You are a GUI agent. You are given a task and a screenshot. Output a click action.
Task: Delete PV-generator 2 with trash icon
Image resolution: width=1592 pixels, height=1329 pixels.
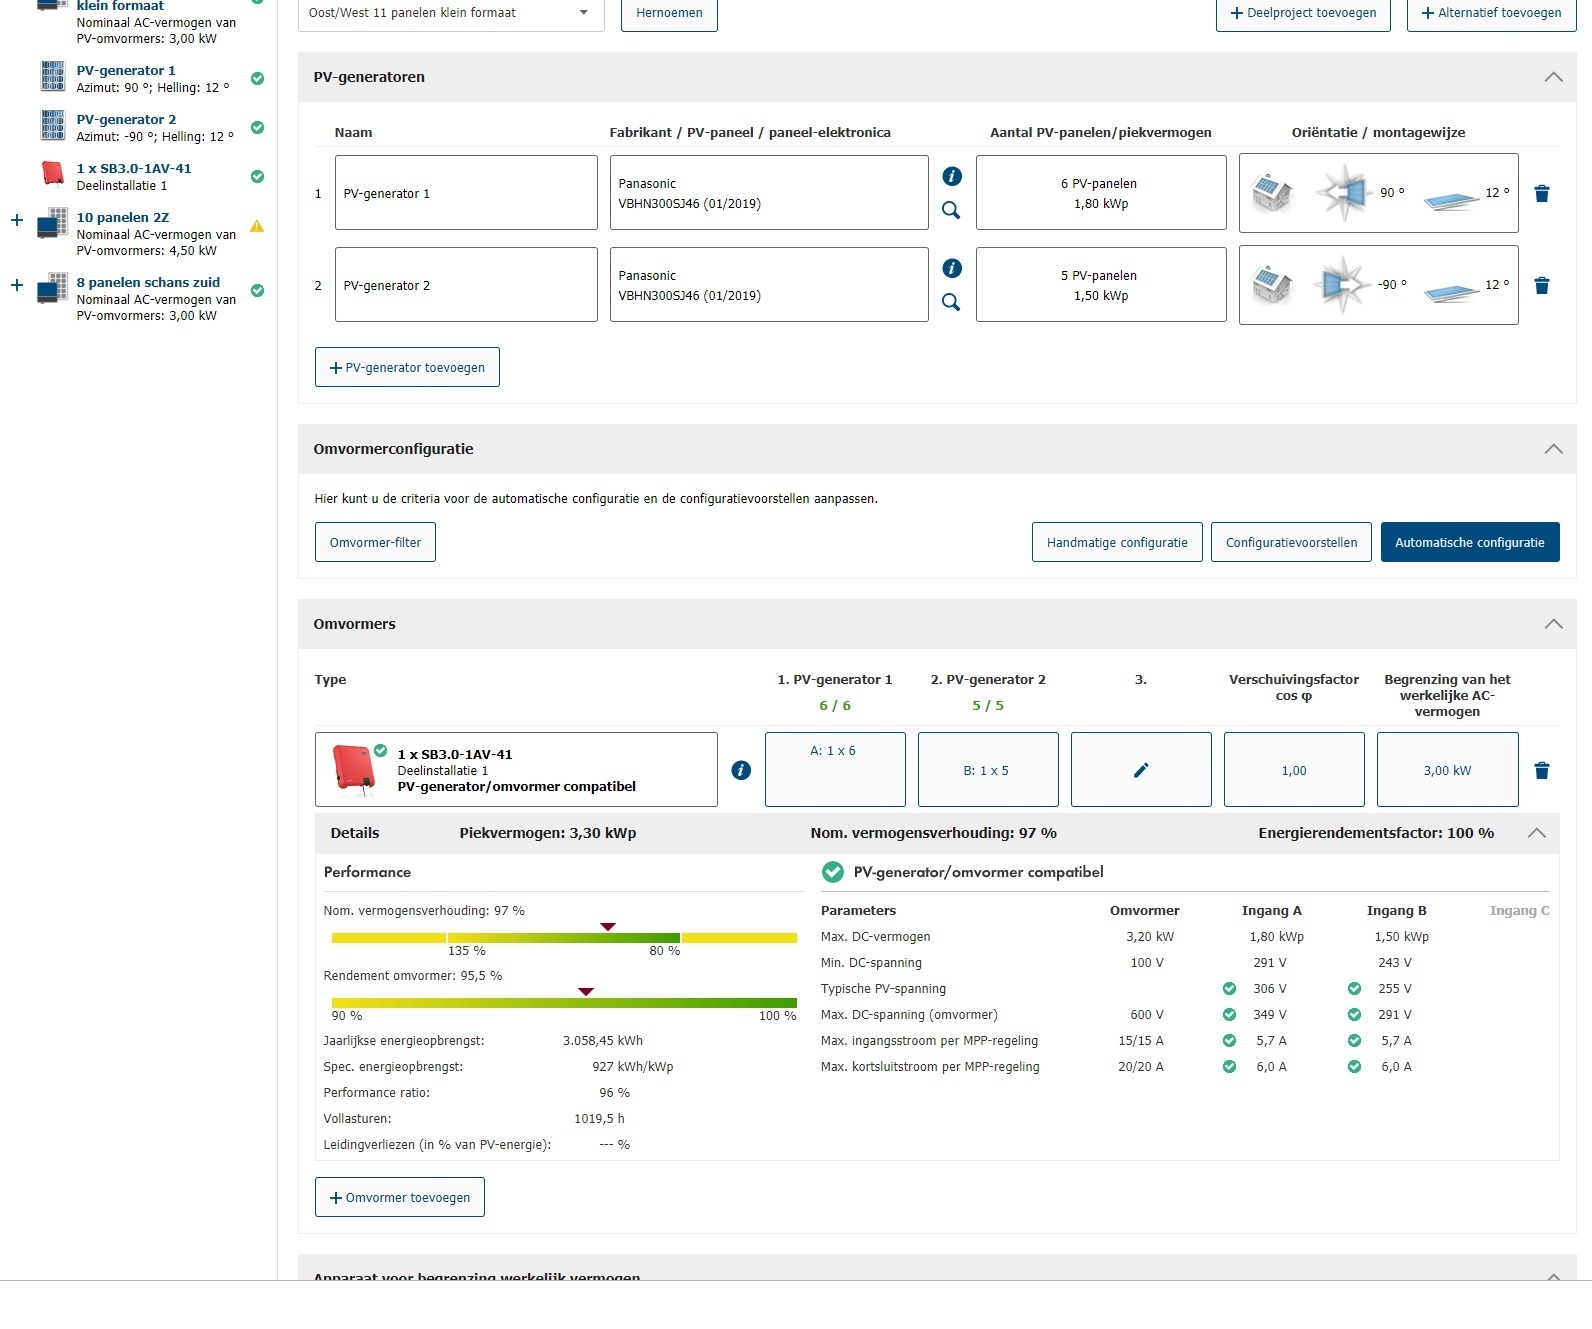pyautogui.click(x=1541, y=286)
